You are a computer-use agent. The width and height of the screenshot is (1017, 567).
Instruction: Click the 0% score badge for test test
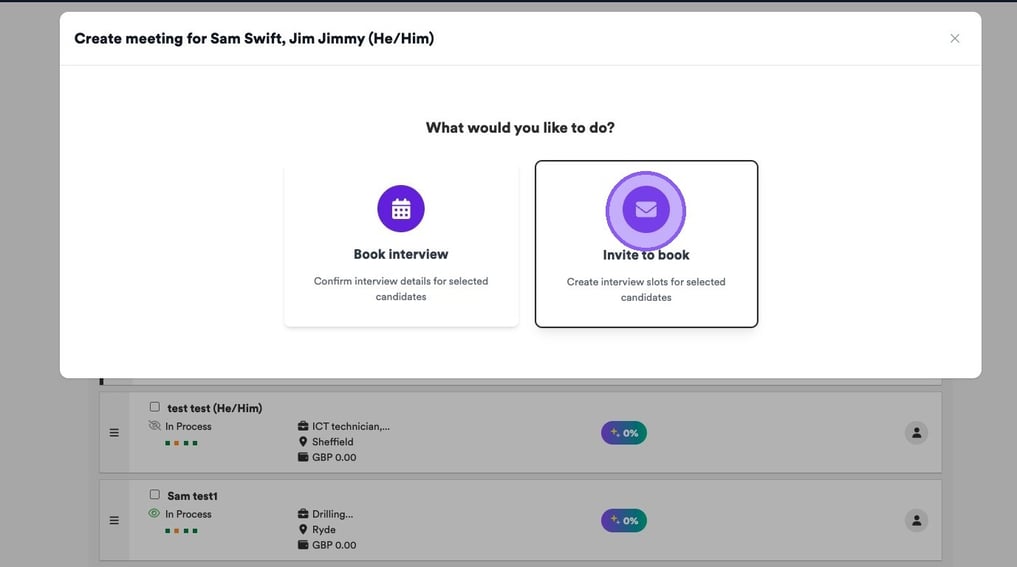coord(624,433)
